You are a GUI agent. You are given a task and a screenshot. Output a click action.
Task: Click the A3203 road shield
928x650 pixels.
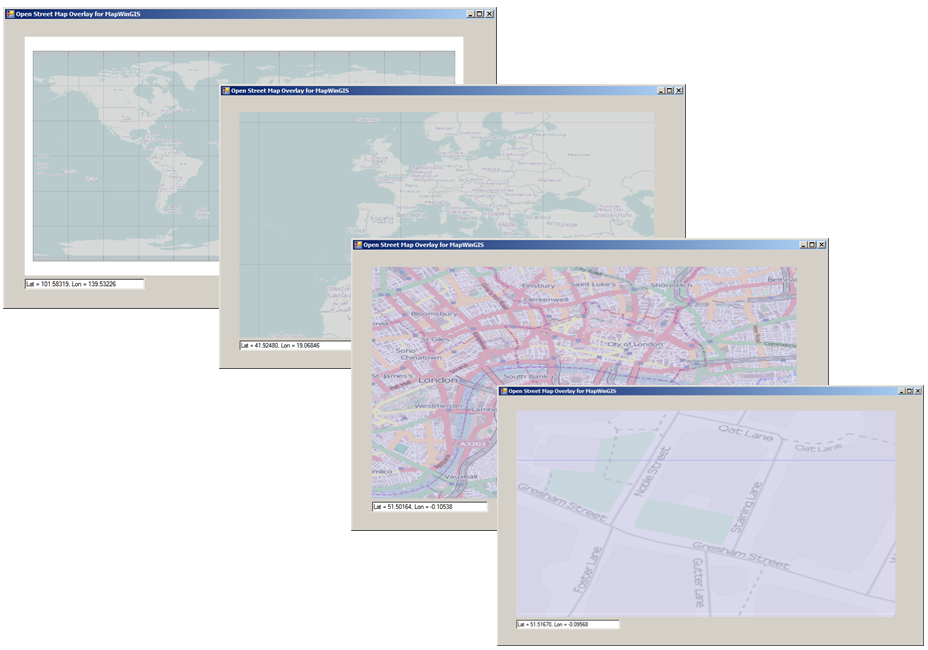pyautogui.click(x=472, y=443)
